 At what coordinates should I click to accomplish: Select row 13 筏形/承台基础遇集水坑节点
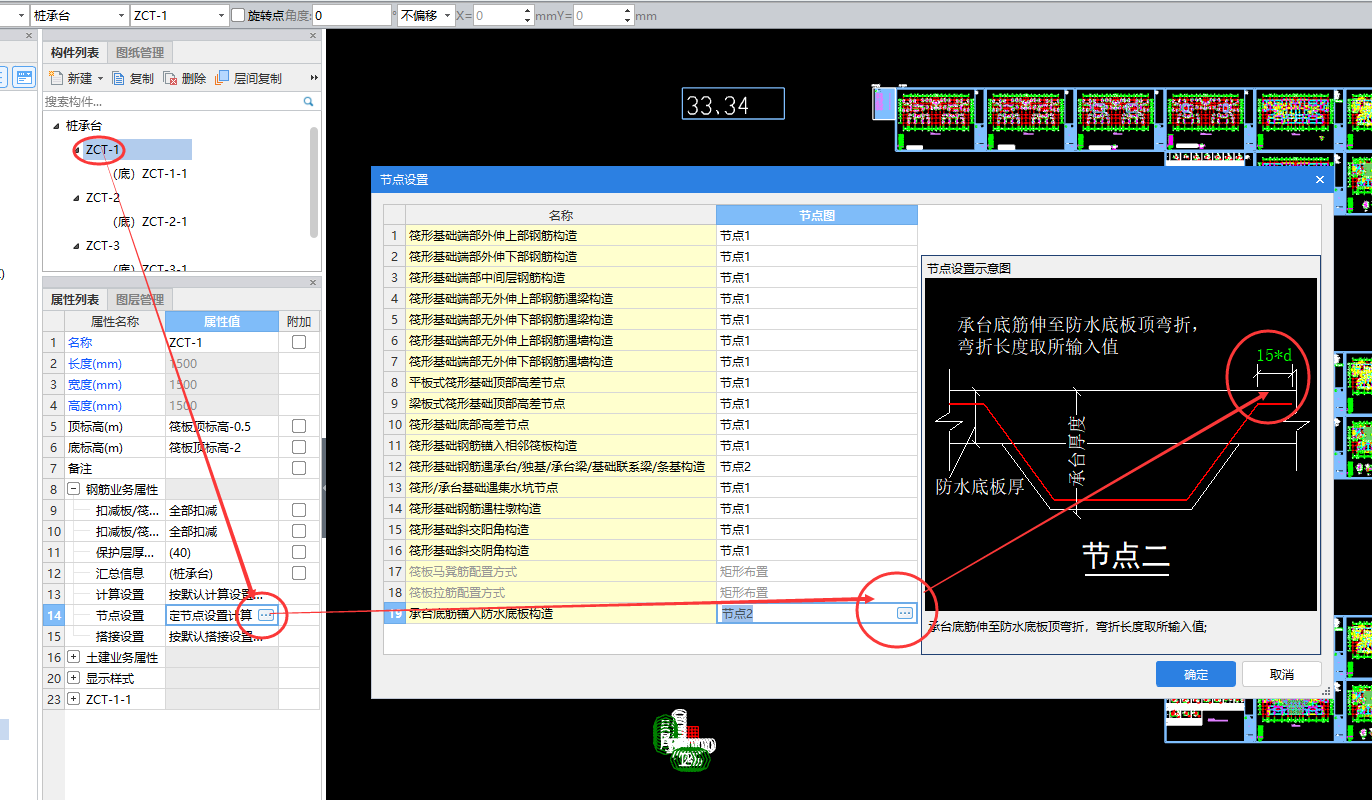[x=561, y=488]
